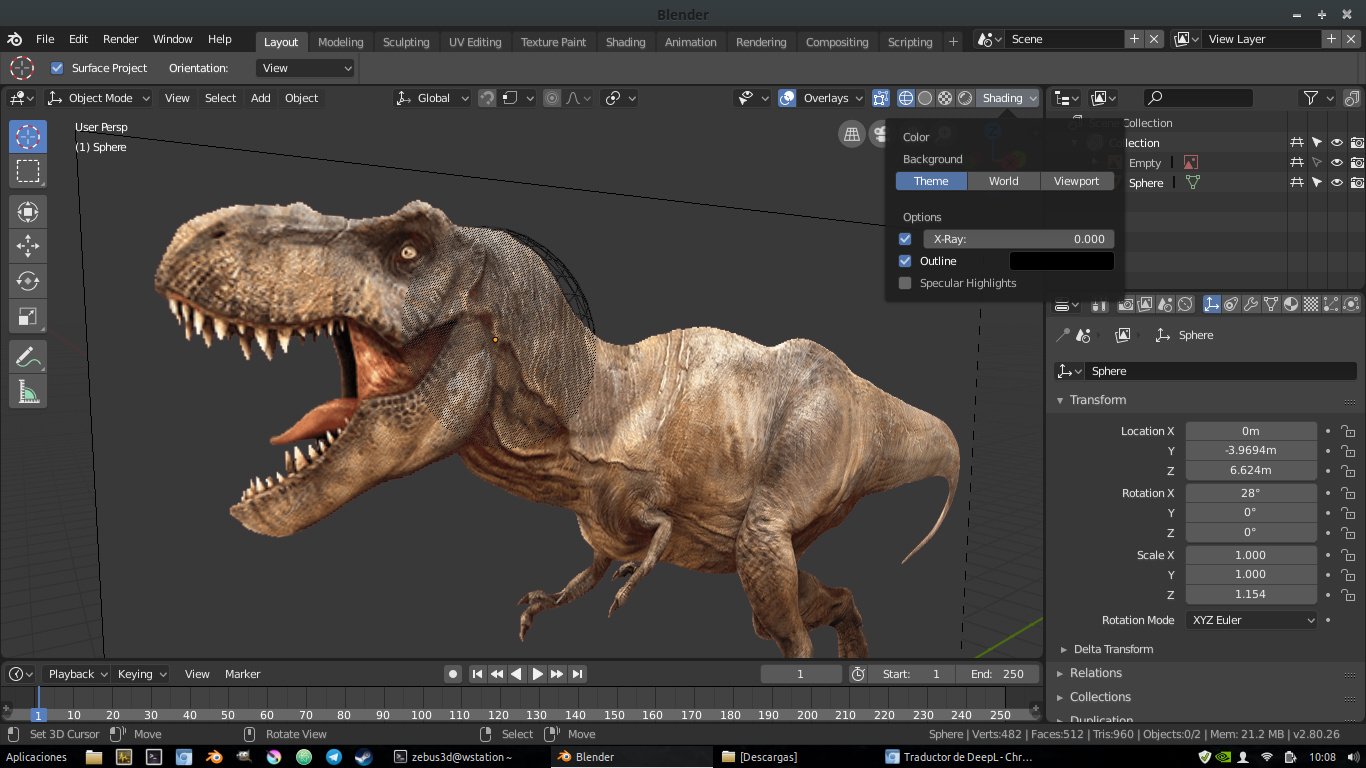Open the viewport Add menu

(261, 98)
